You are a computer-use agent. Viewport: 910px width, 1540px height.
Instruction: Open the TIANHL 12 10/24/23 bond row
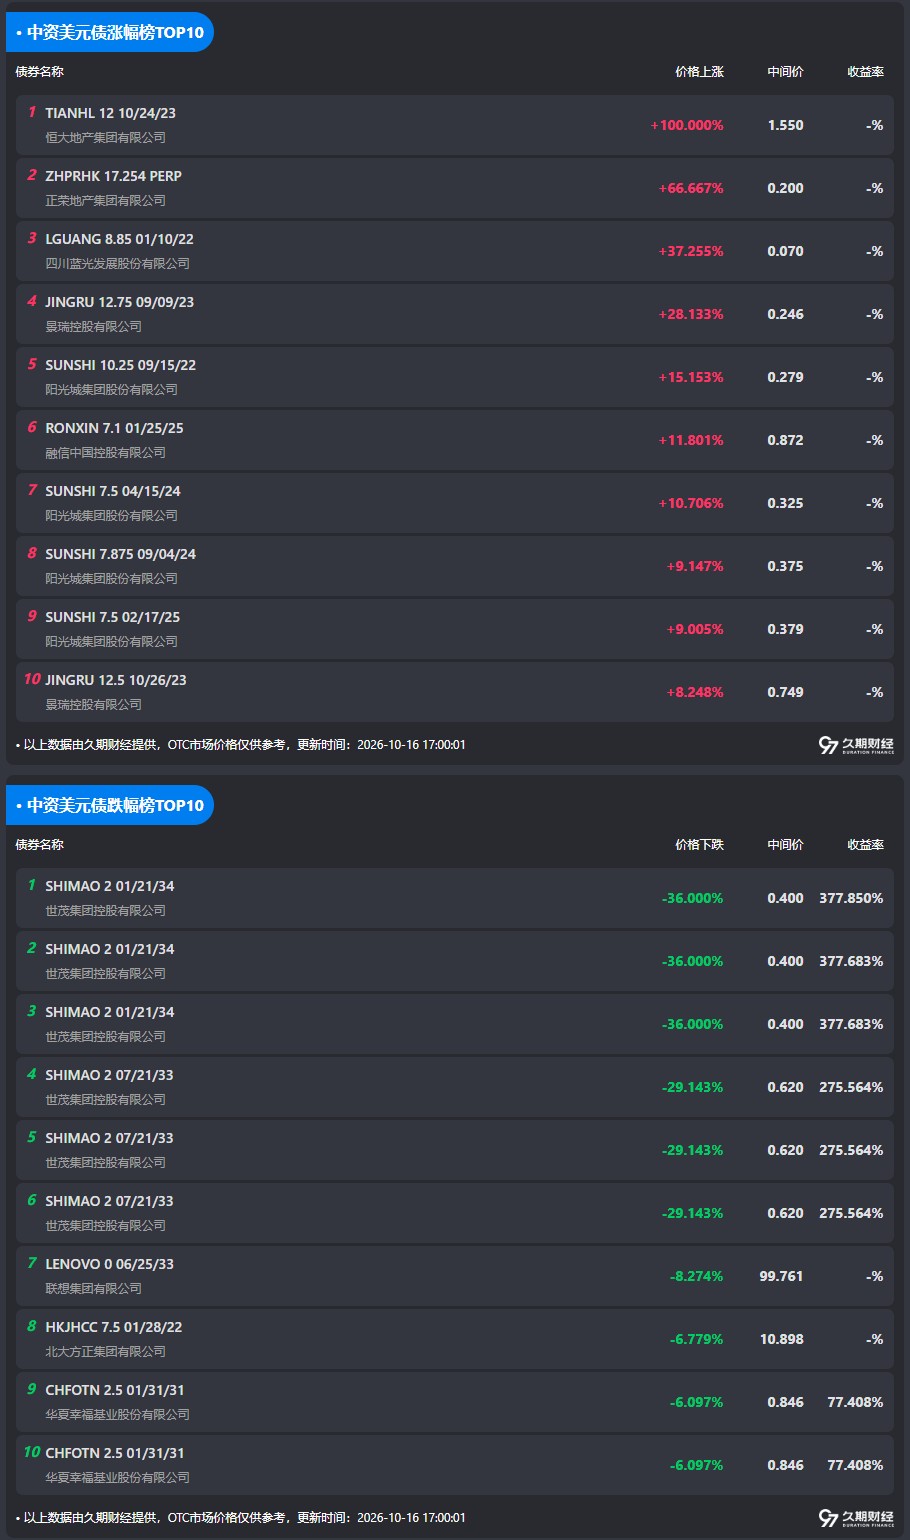point(455,125)
